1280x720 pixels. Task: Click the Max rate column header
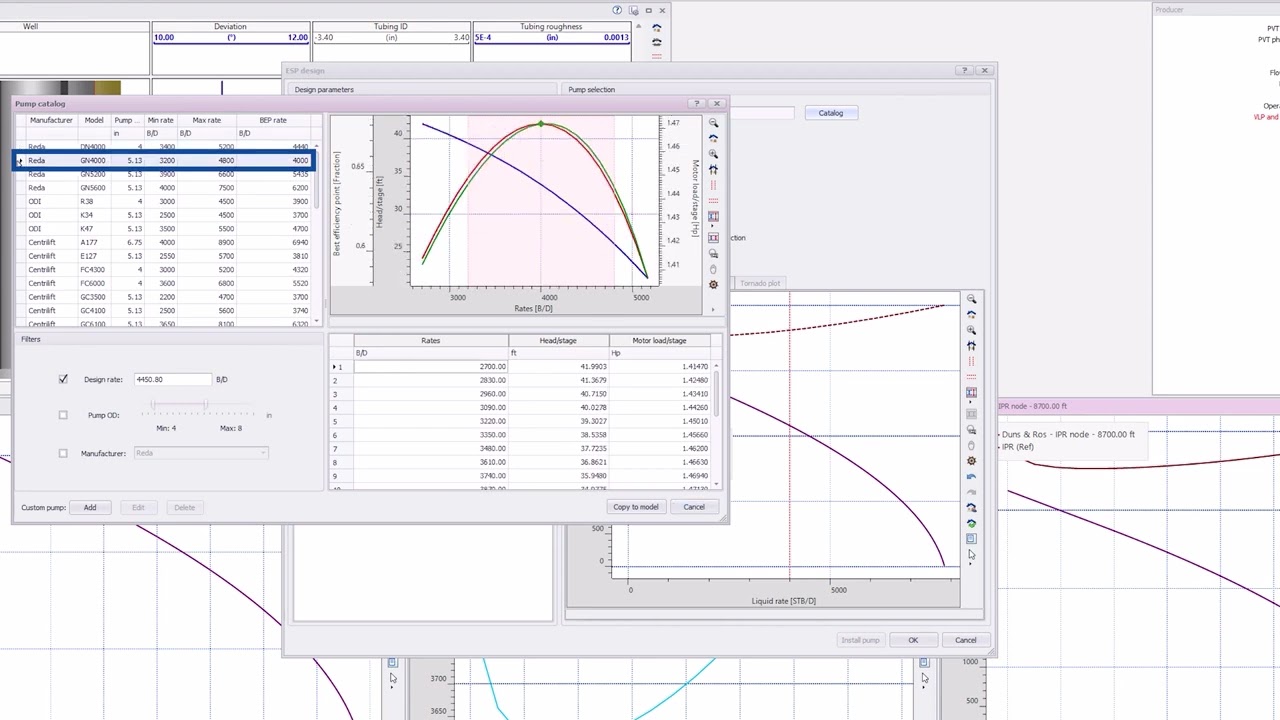point(207,120)
